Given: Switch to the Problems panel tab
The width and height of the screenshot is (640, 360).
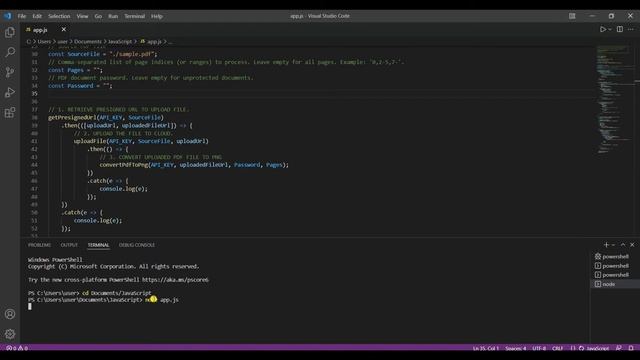Looking at the screenshot, I should 40,245.
